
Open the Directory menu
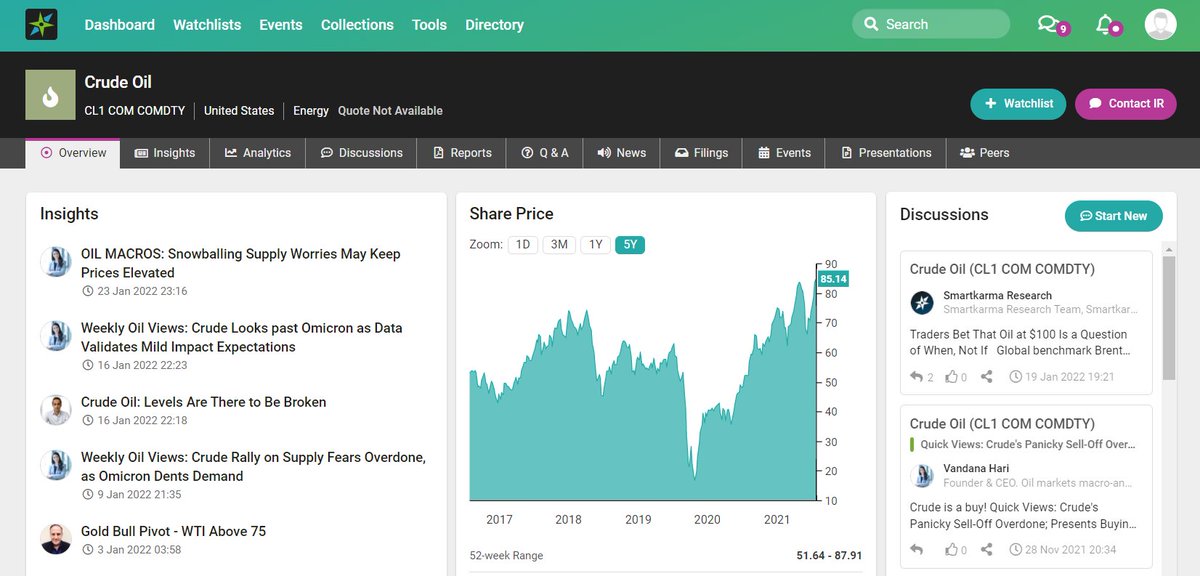494,24
